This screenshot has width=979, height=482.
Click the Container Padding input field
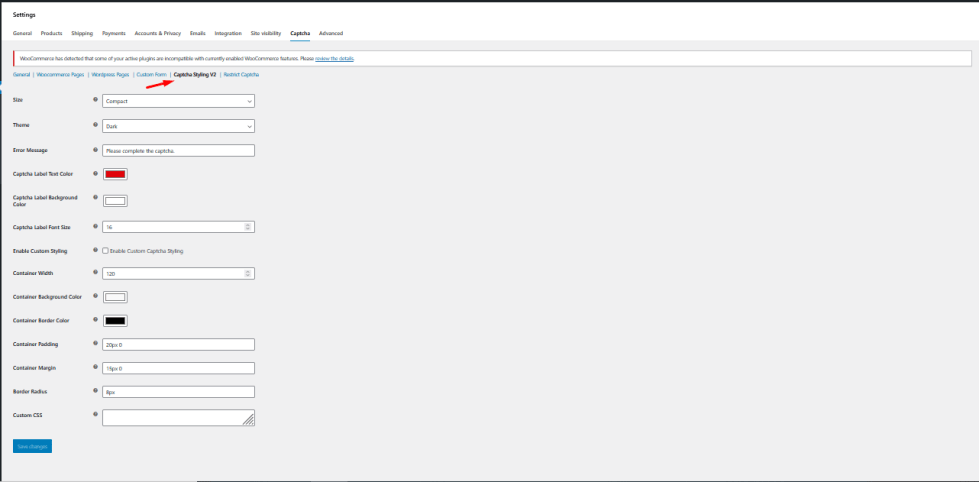coord(178,345)
